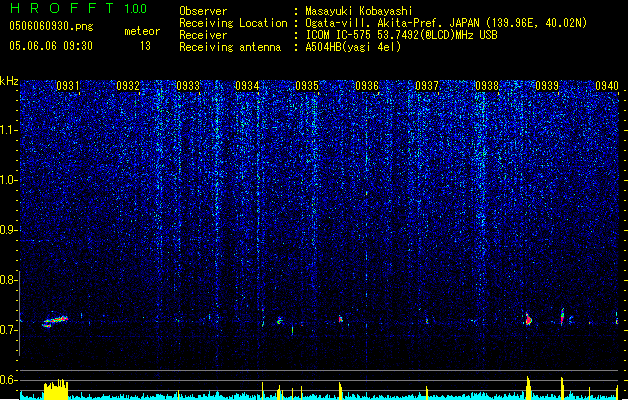Click the 0931 time marker
Viewport: 629px width, 400px height.
click(68, 86)
